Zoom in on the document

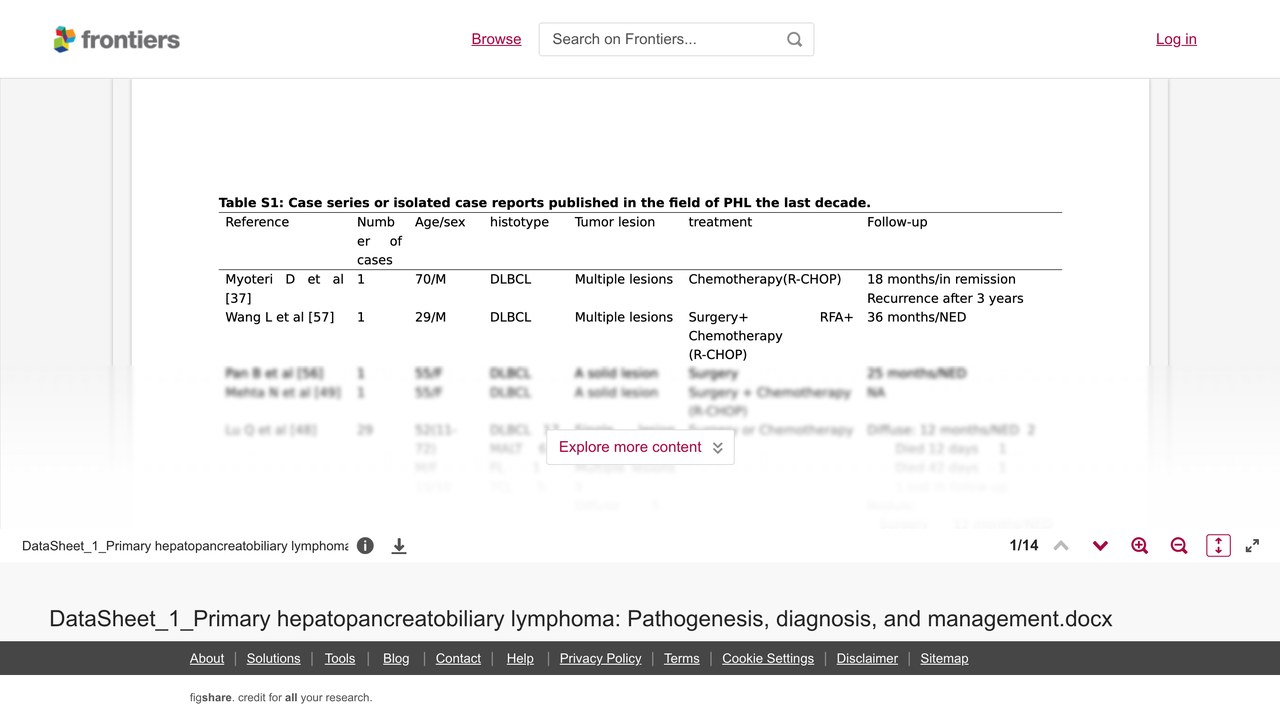[x=1139, y=546]
